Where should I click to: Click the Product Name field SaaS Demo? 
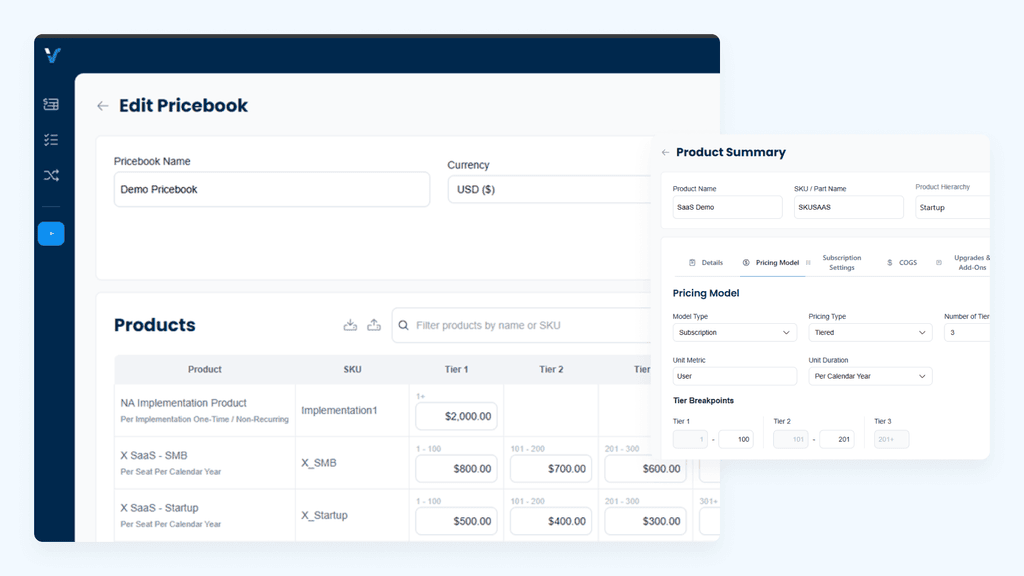point(728,207)
